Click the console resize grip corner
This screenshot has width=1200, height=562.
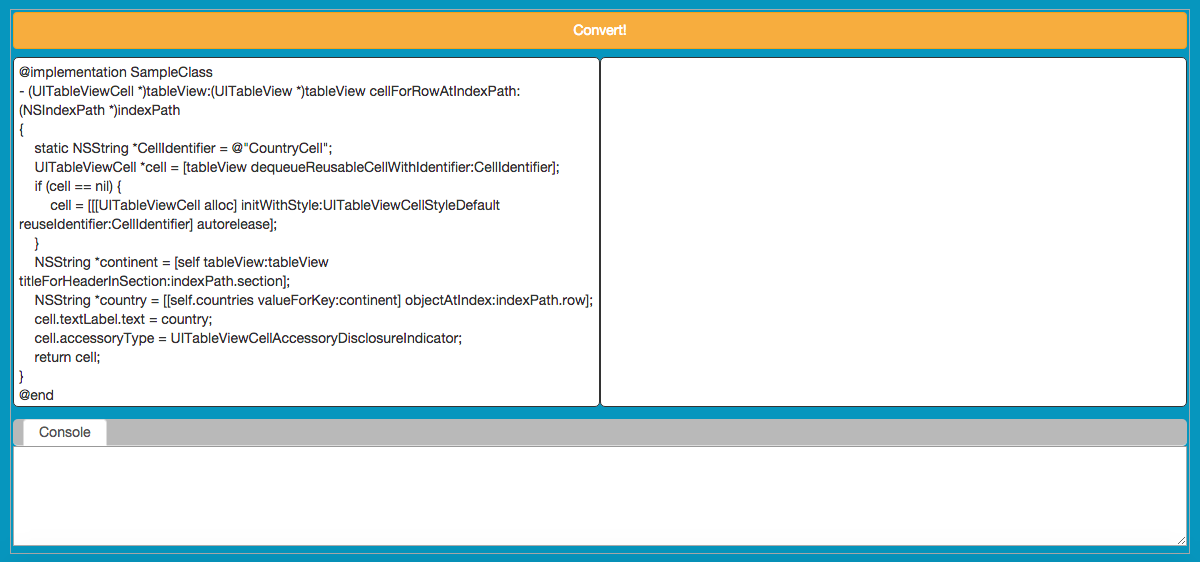[x=1181, y=540]
